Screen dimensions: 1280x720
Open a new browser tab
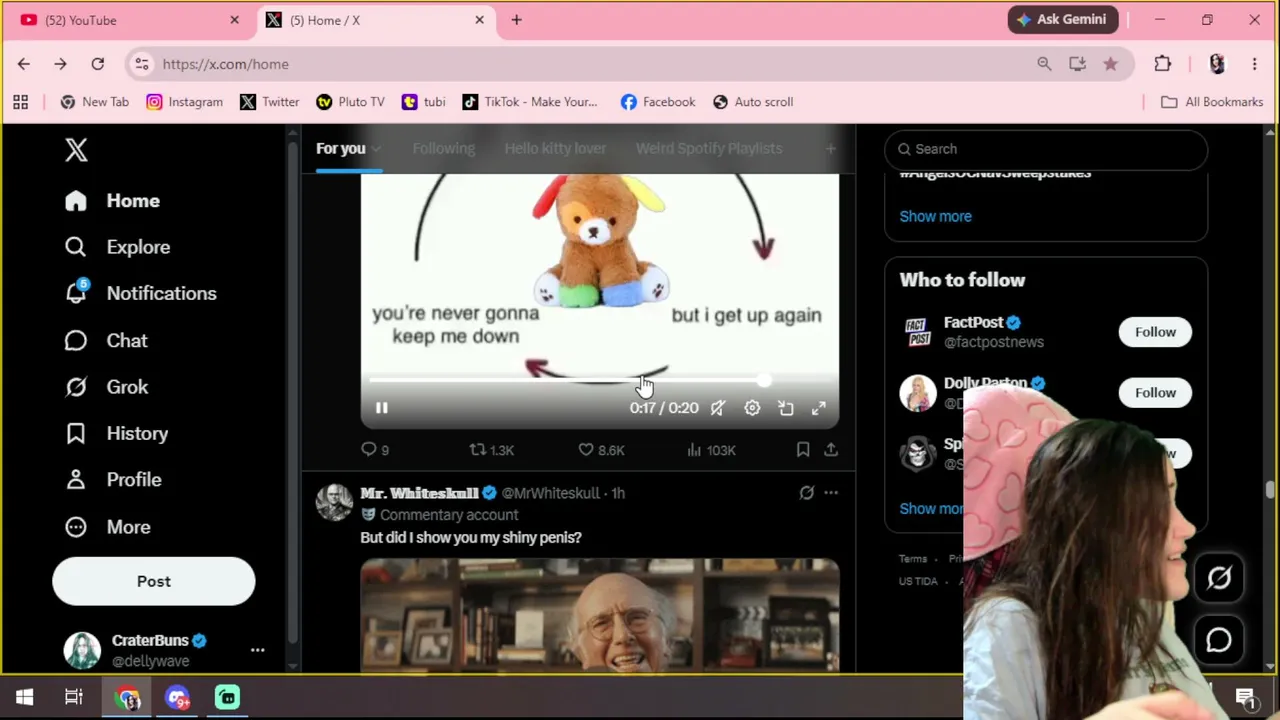[516, 20]
